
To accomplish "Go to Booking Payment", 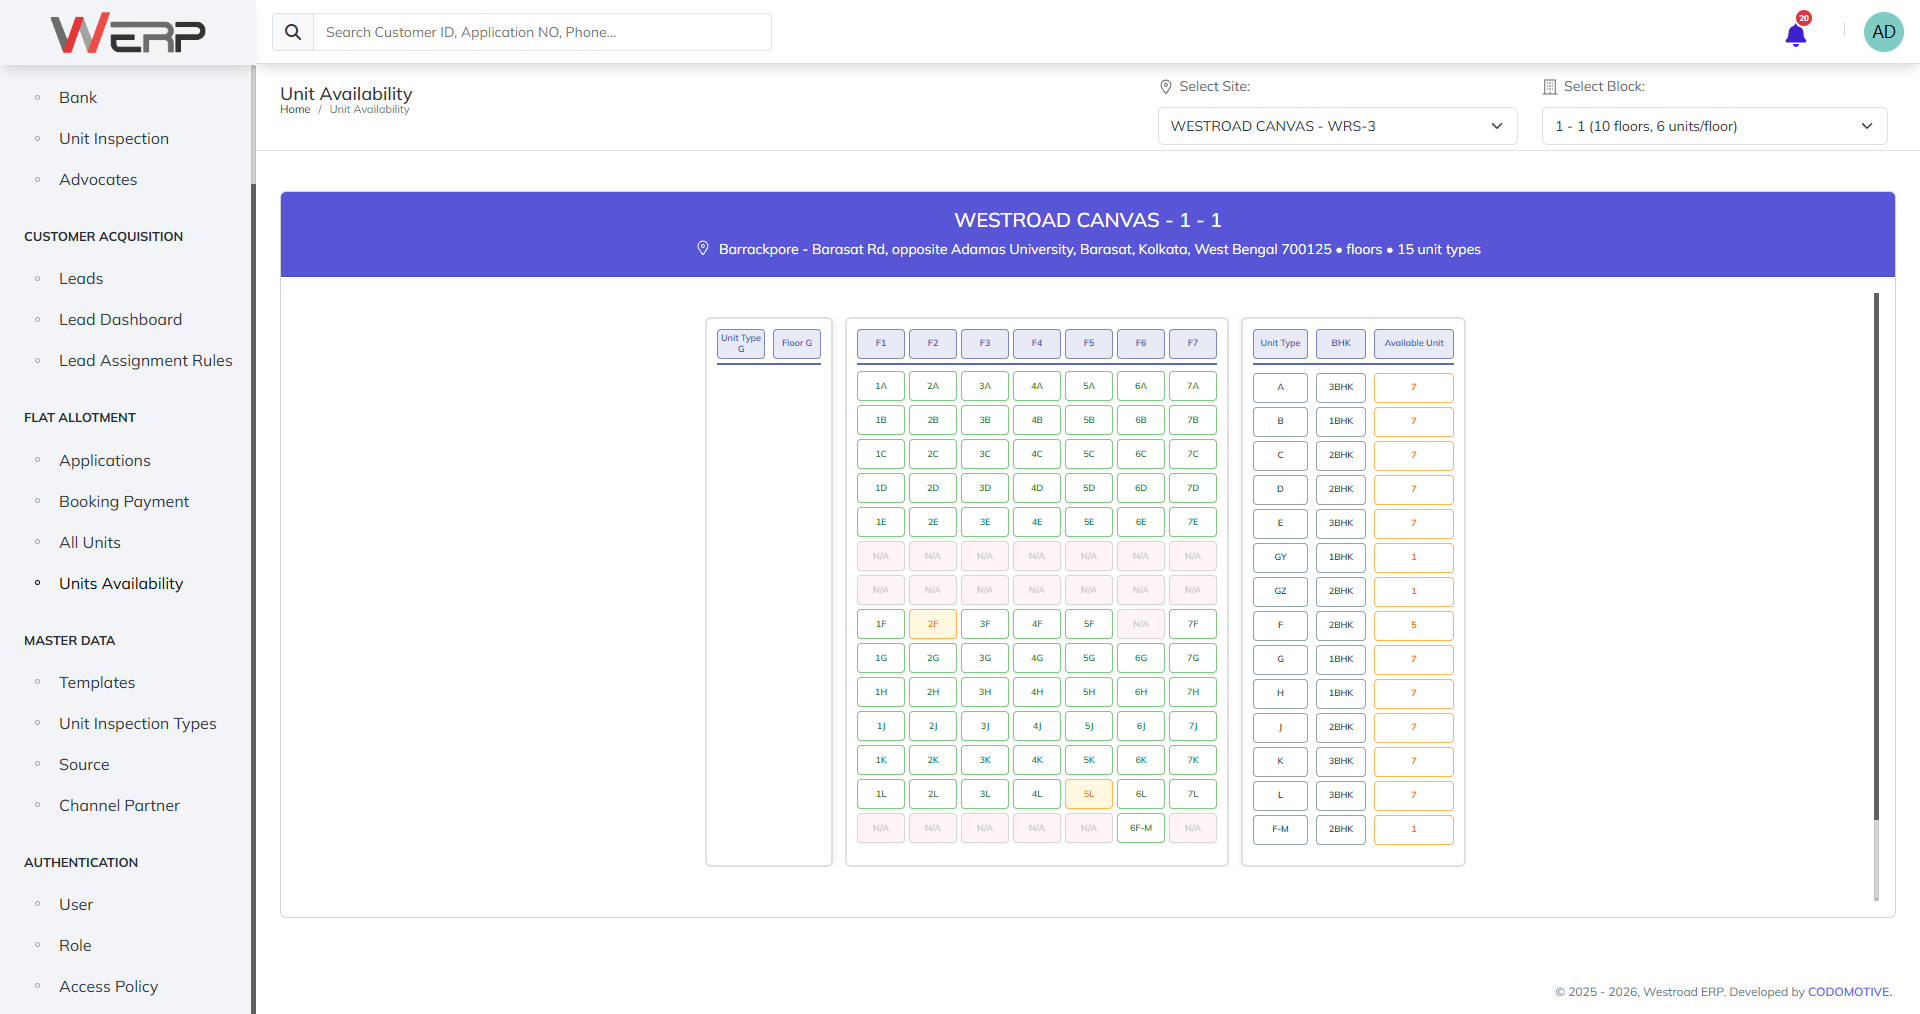I will pos(124,501).
